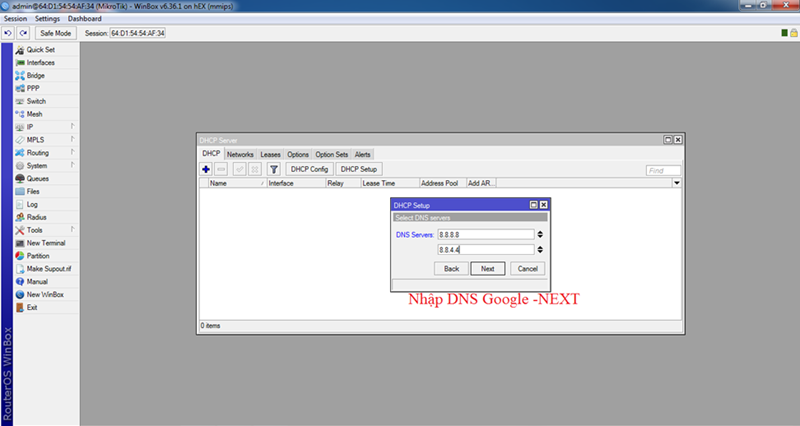Open Interfaces from the sidebar
Viewport: 800px width, 426px height.
(x=40, y=62)
